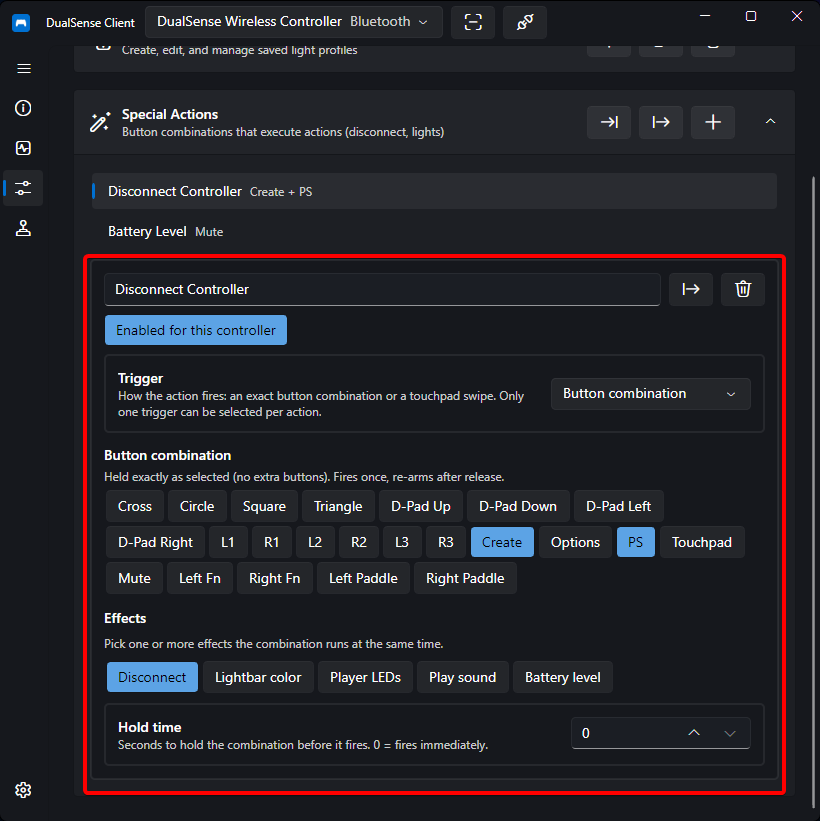Increase the hold time value
820x821 pixels.
[694, 733]
